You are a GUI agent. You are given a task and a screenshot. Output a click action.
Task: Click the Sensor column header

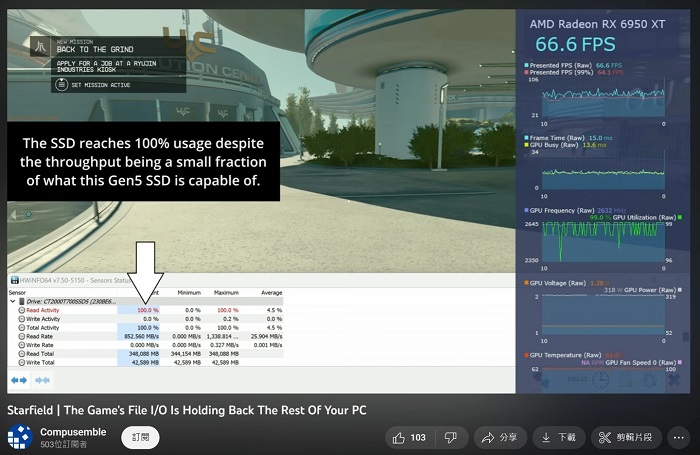click(x=17, y=292)
